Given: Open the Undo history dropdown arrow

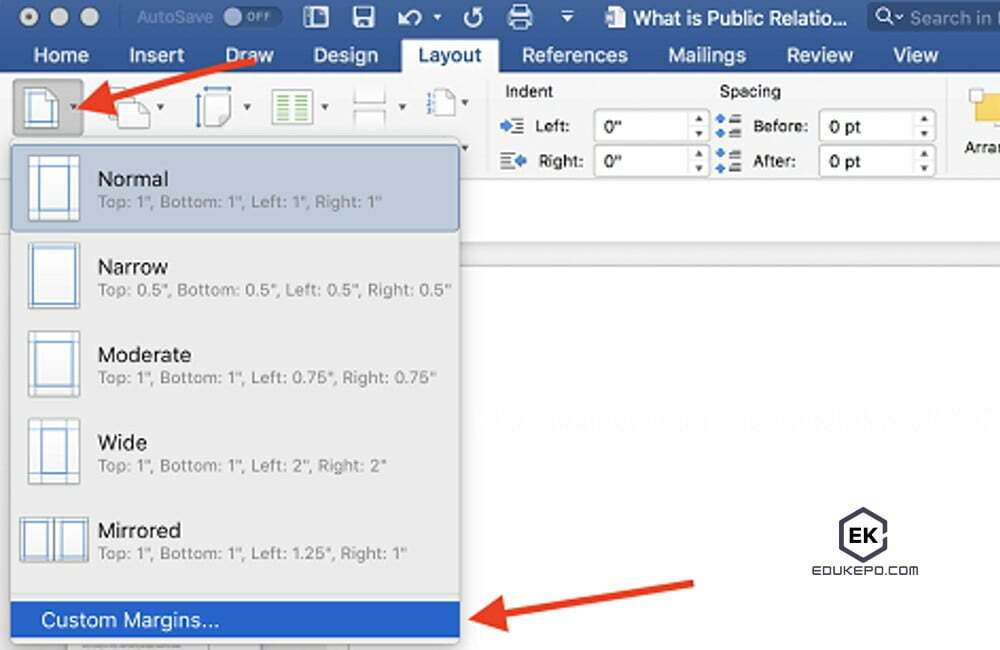Looking at the screenshot, I should [437, 17].
